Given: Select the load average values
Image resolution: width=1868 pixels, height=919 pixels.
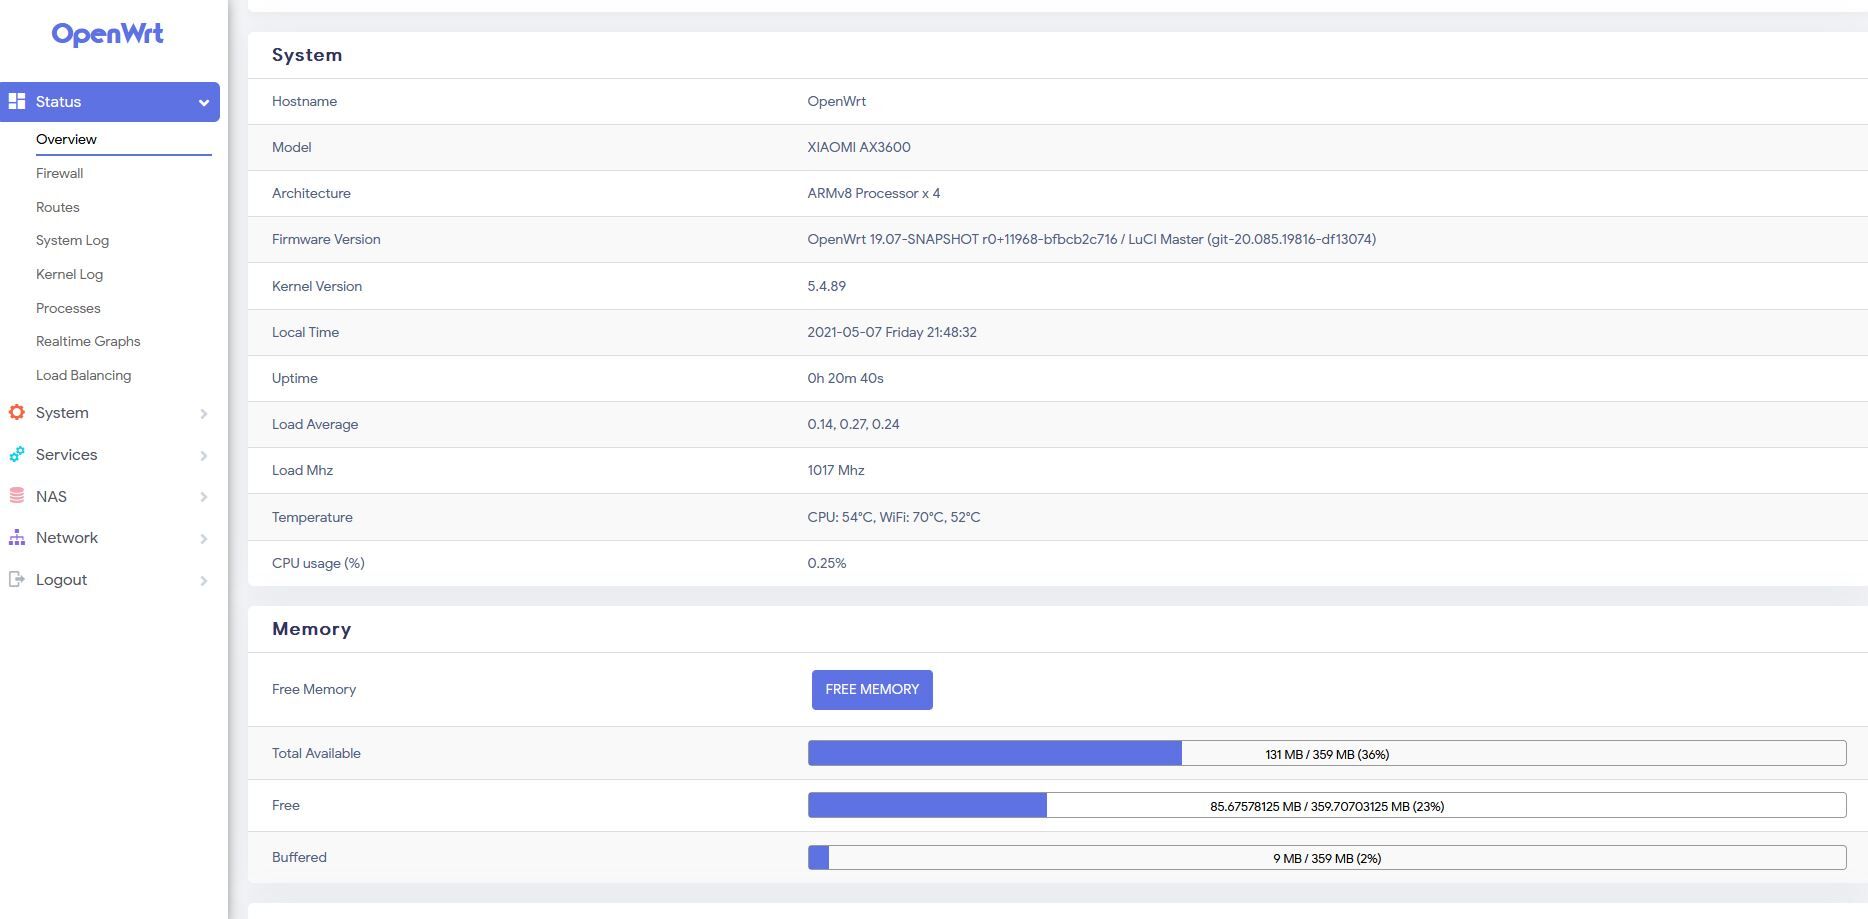Looking at the screenshot, I should (853, 424).
